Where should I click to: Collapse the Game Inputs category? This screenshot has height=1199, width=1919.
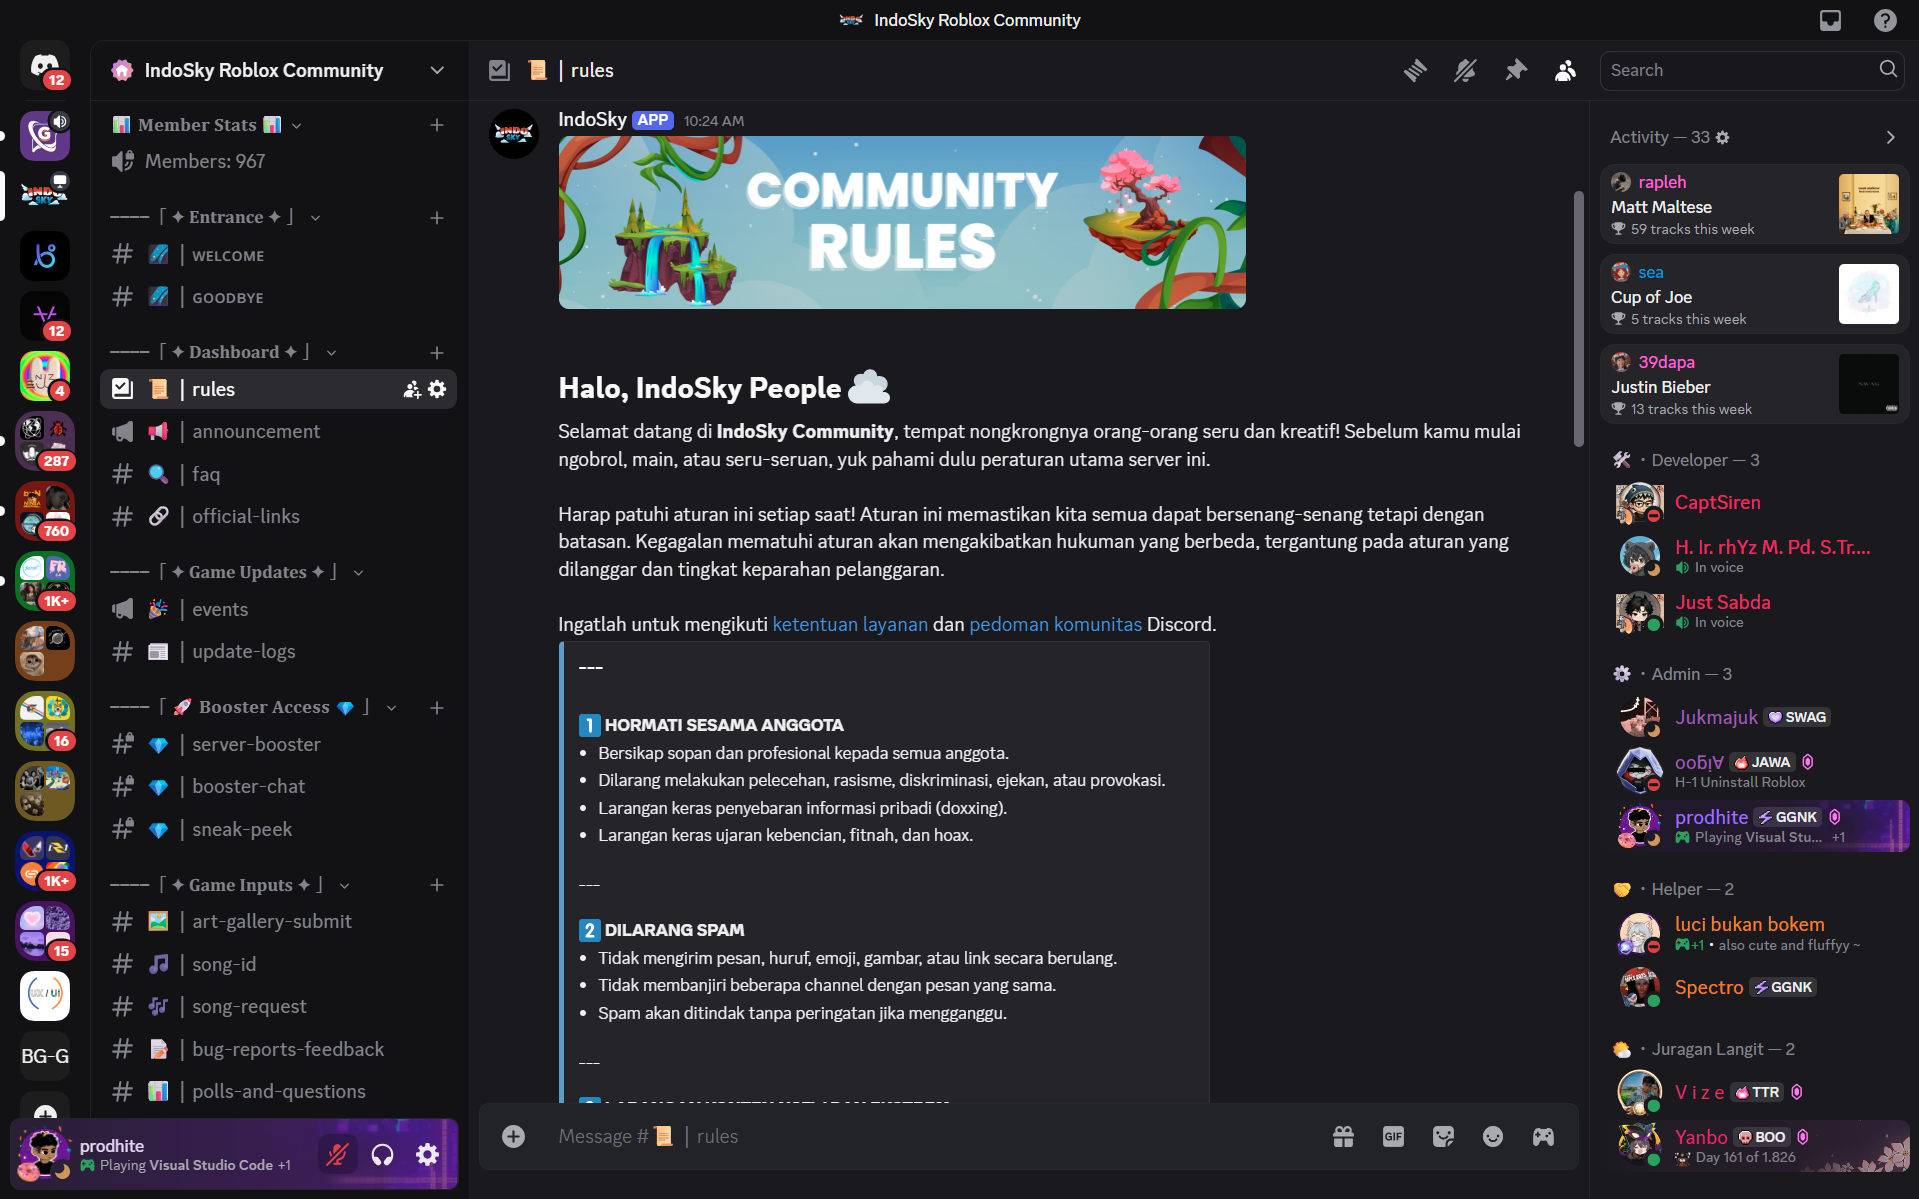point(230,885)
